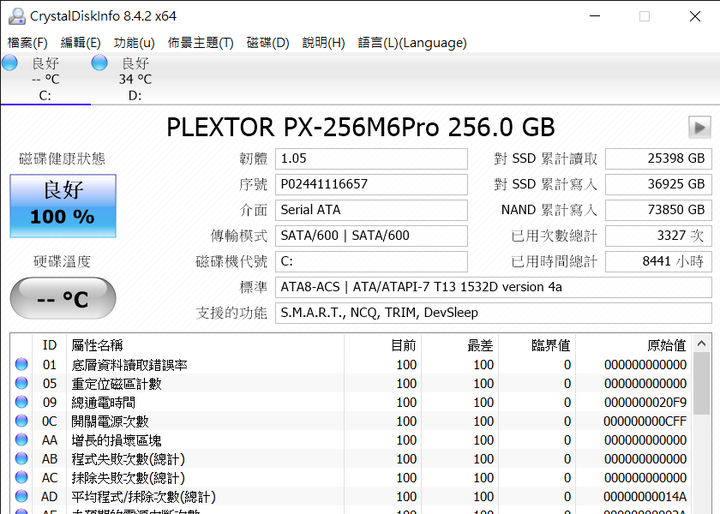Open the 編輯(E) menu
The height and width of the screenshot is (514, 720).
click(80, 43)
